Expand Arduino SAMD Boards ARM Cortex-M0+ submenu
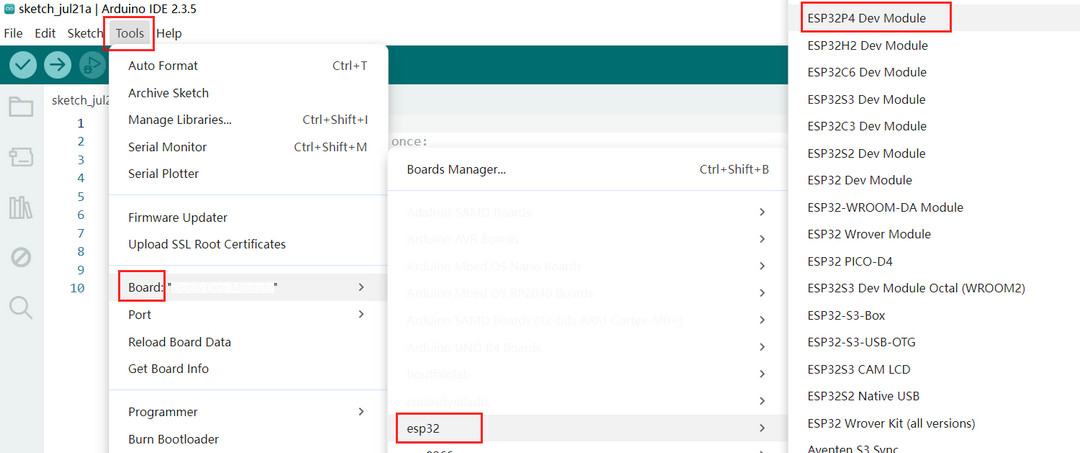The height and width of the screenshot is (453, 1080). [588, 320]
